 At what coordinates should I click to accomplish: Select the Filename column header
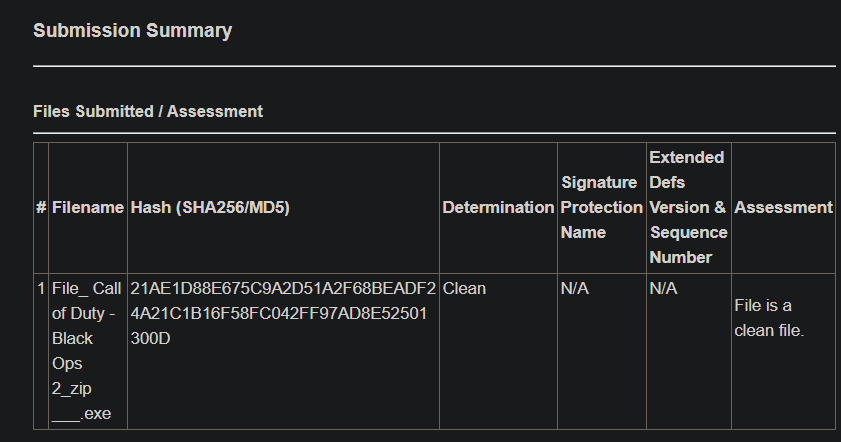tap(88, 207)
